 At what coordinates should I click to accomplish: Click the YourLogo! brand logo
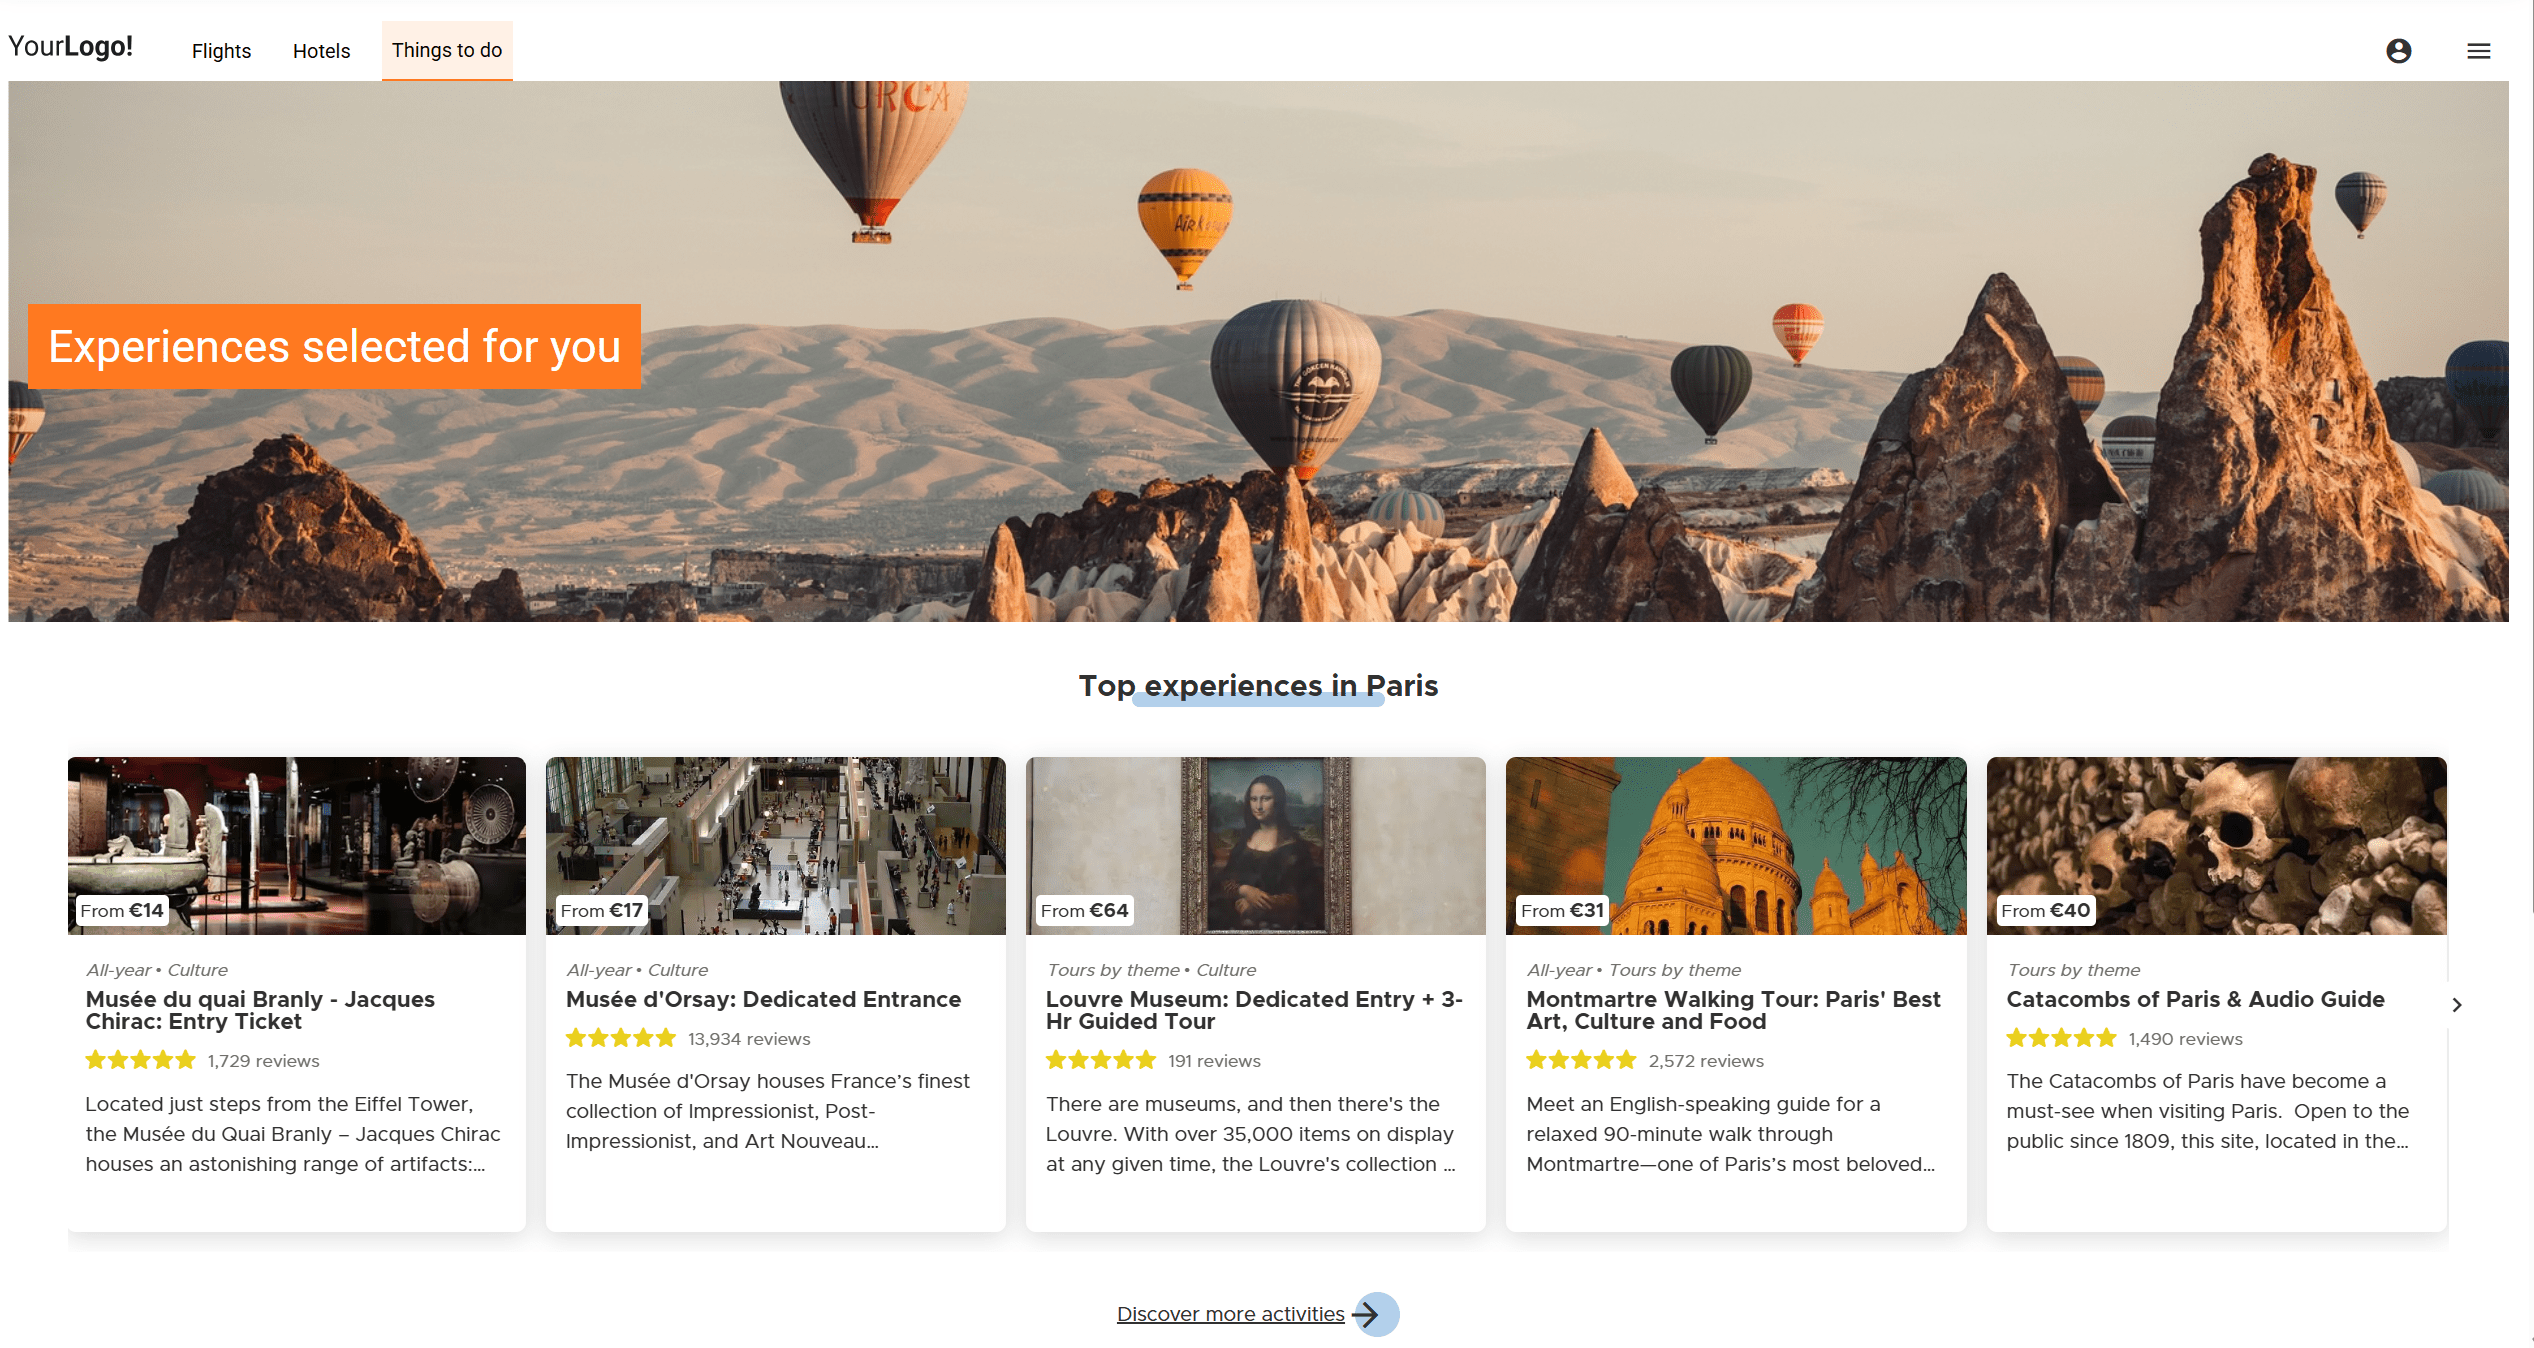70,47
